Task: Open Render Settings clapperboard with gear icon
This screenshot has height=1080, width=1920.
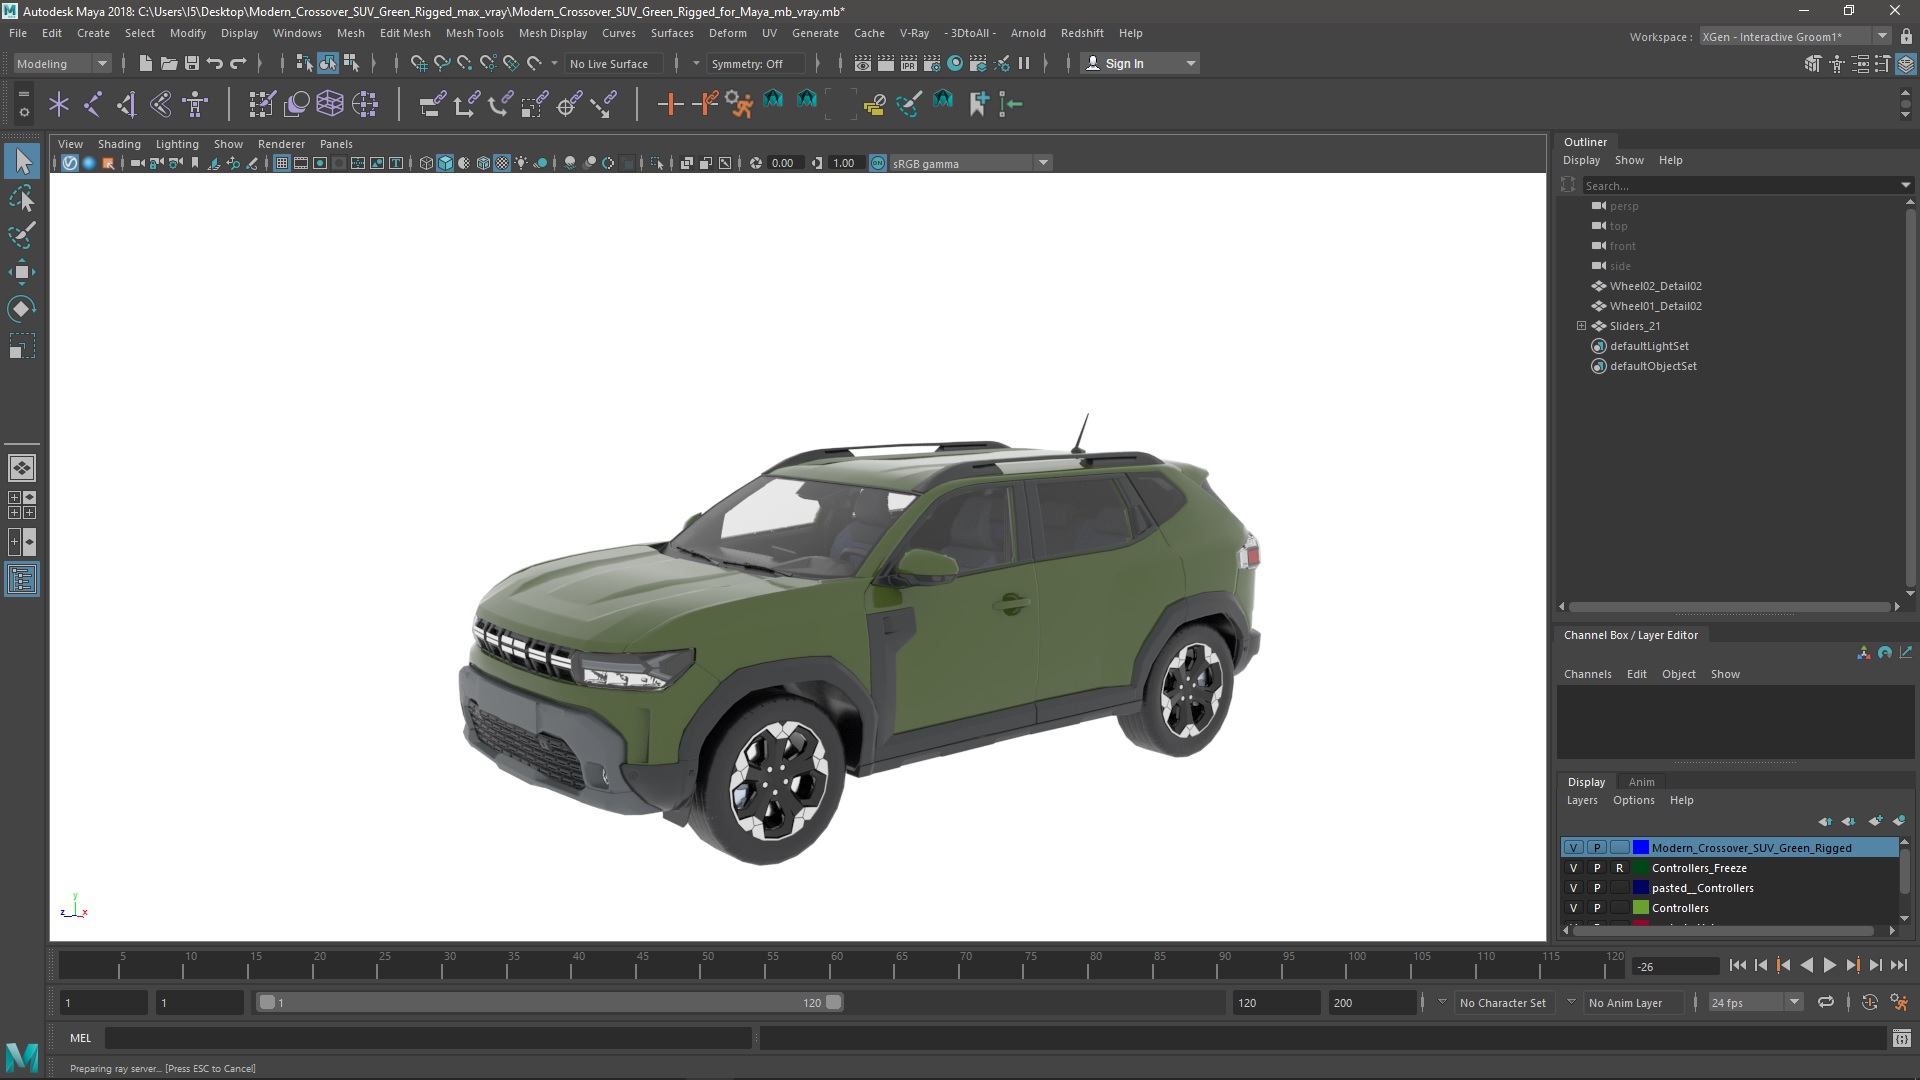Action: [932, 63]
